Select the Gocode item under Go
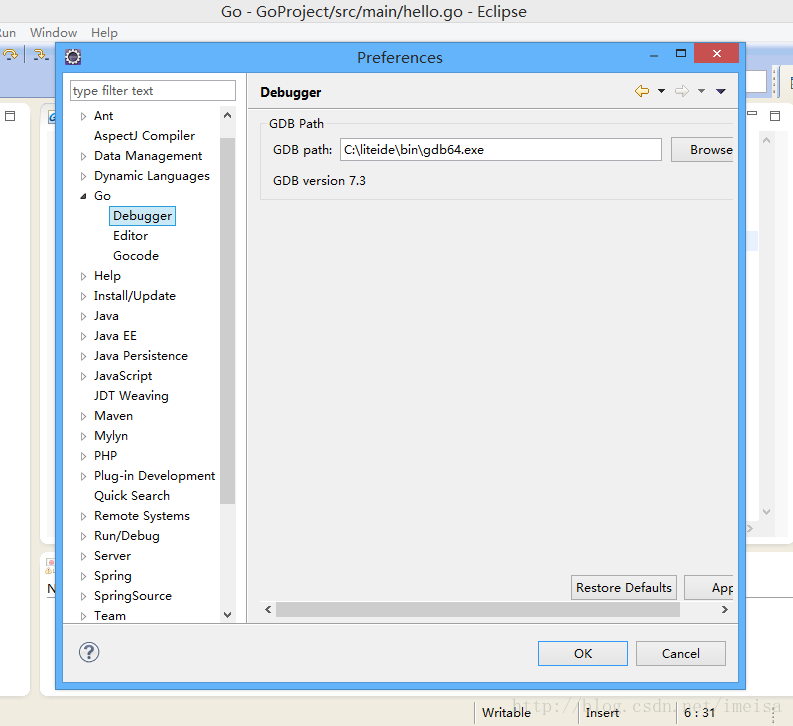793x726 pixels. click(x=136, y=256)
